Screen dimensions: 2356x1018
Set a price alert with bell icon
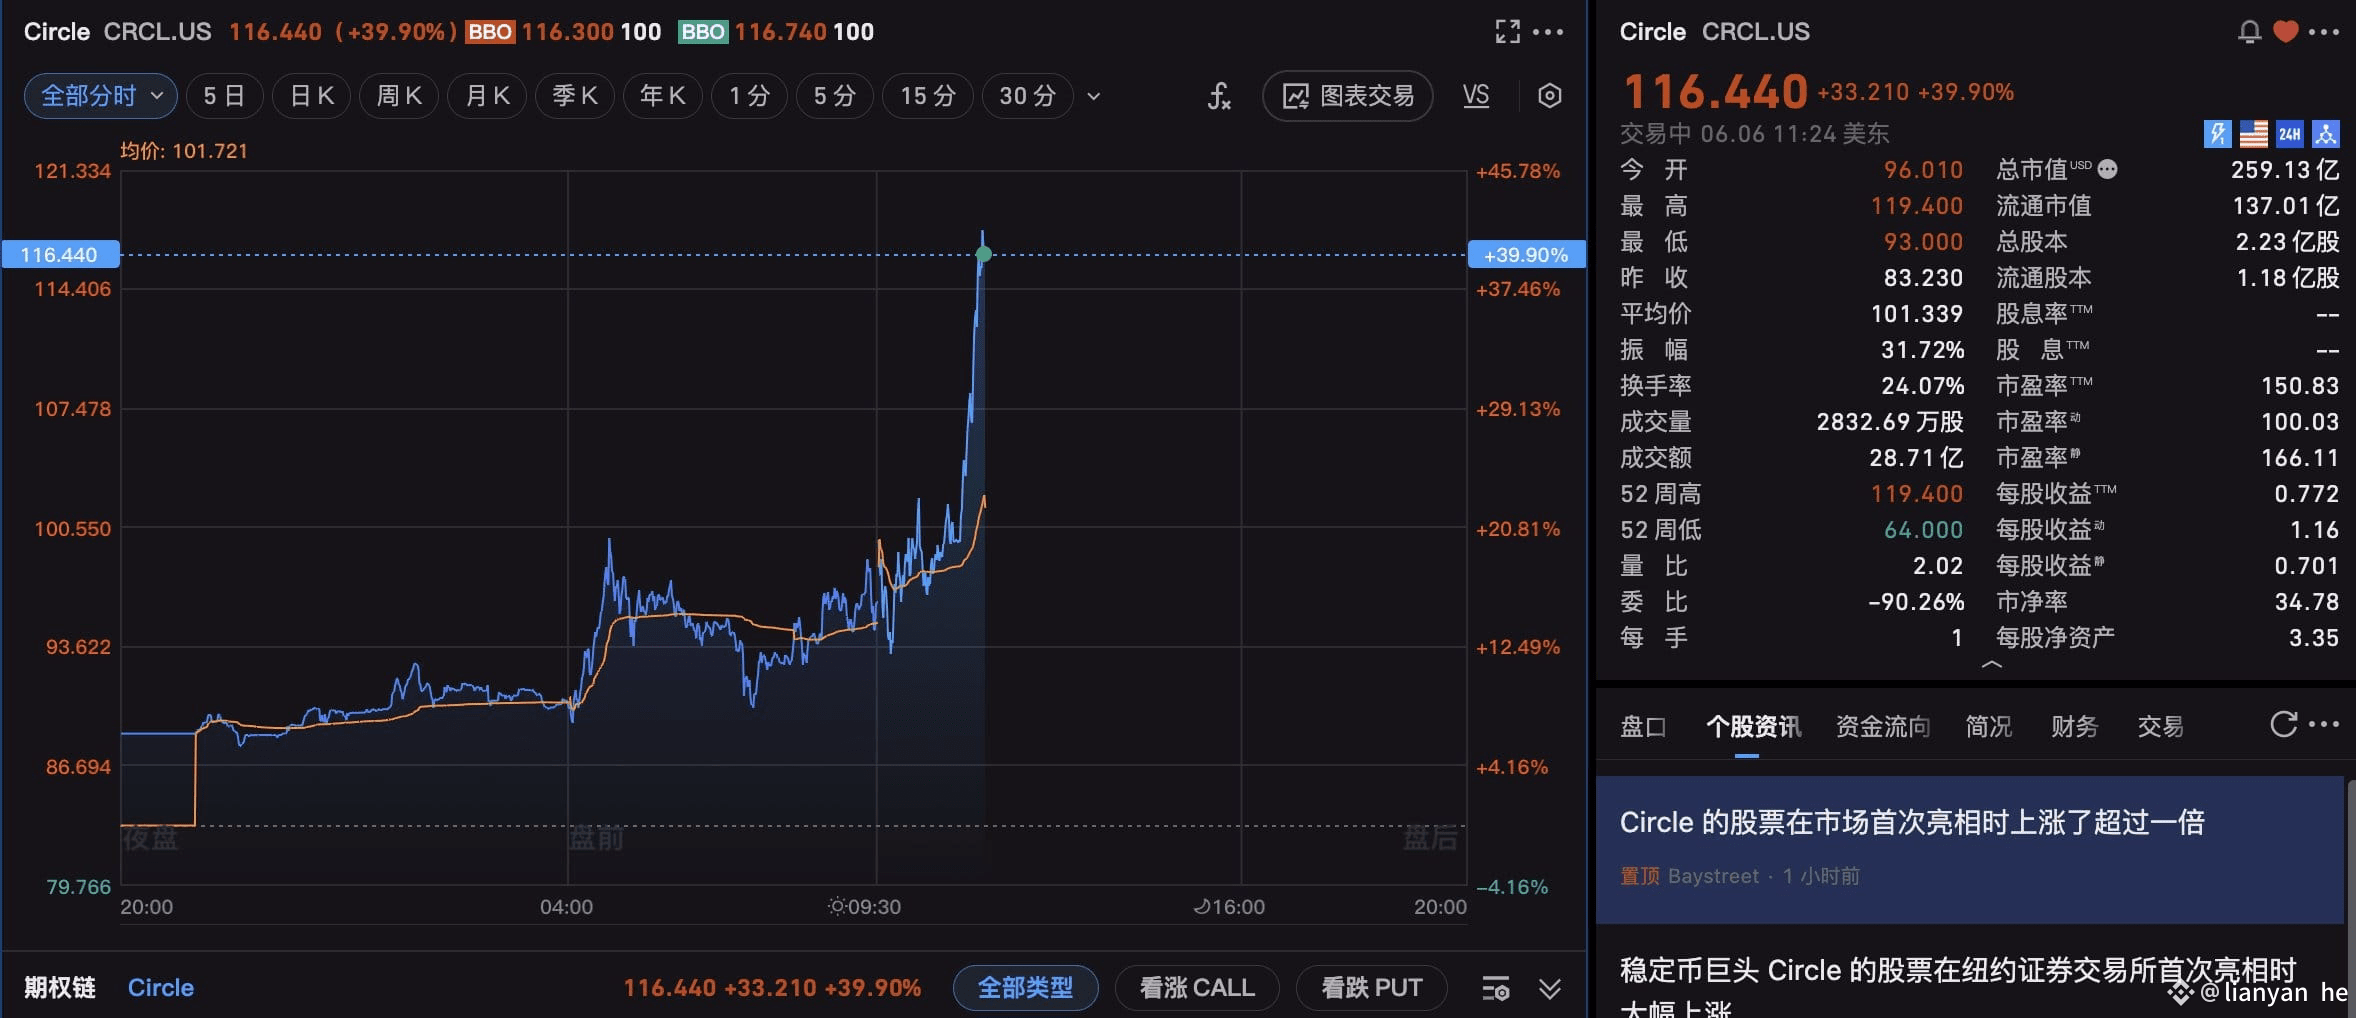[2249, 32]
